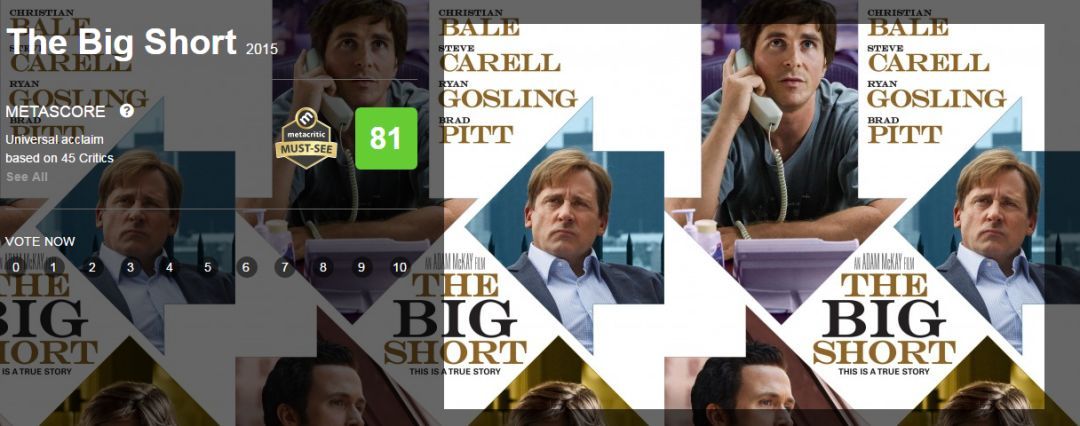Select vote score 3
Screen dimensions: 1080x426
pyautogui.click(x=130, y=267)
